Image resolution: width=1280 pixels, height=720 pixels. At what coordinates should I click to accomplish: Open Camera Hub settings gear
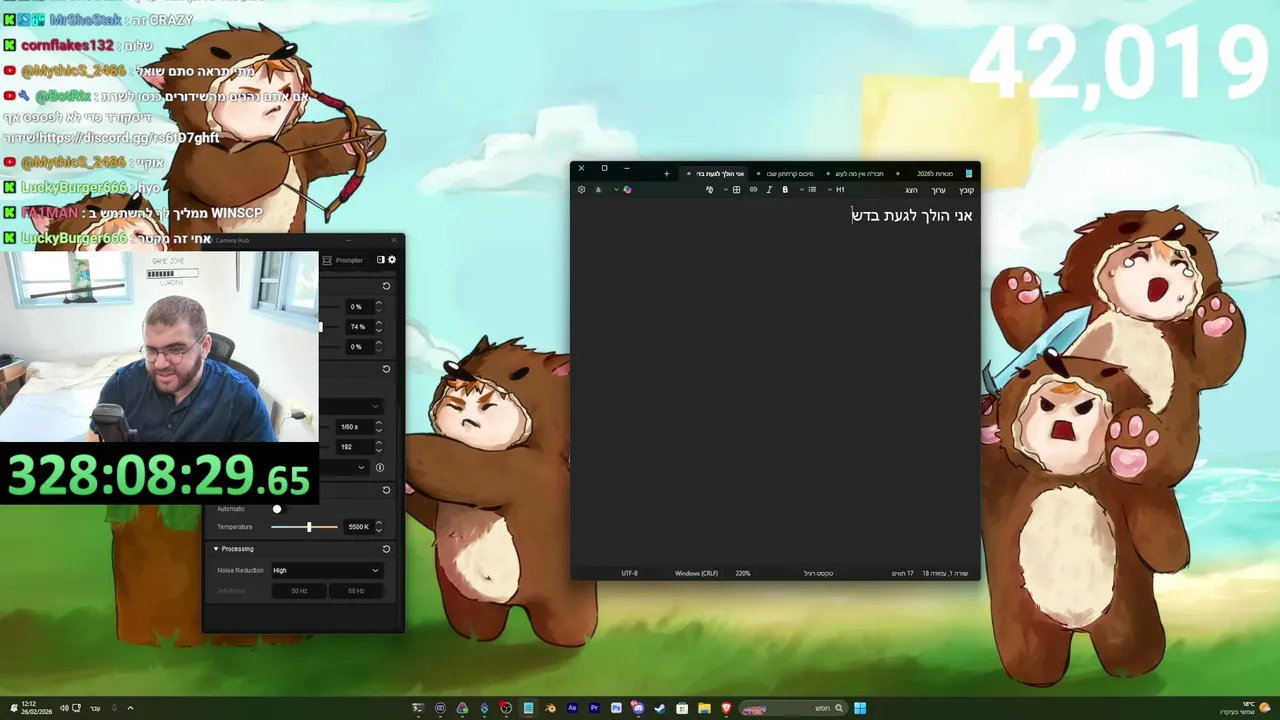click(x=392, y=260)
